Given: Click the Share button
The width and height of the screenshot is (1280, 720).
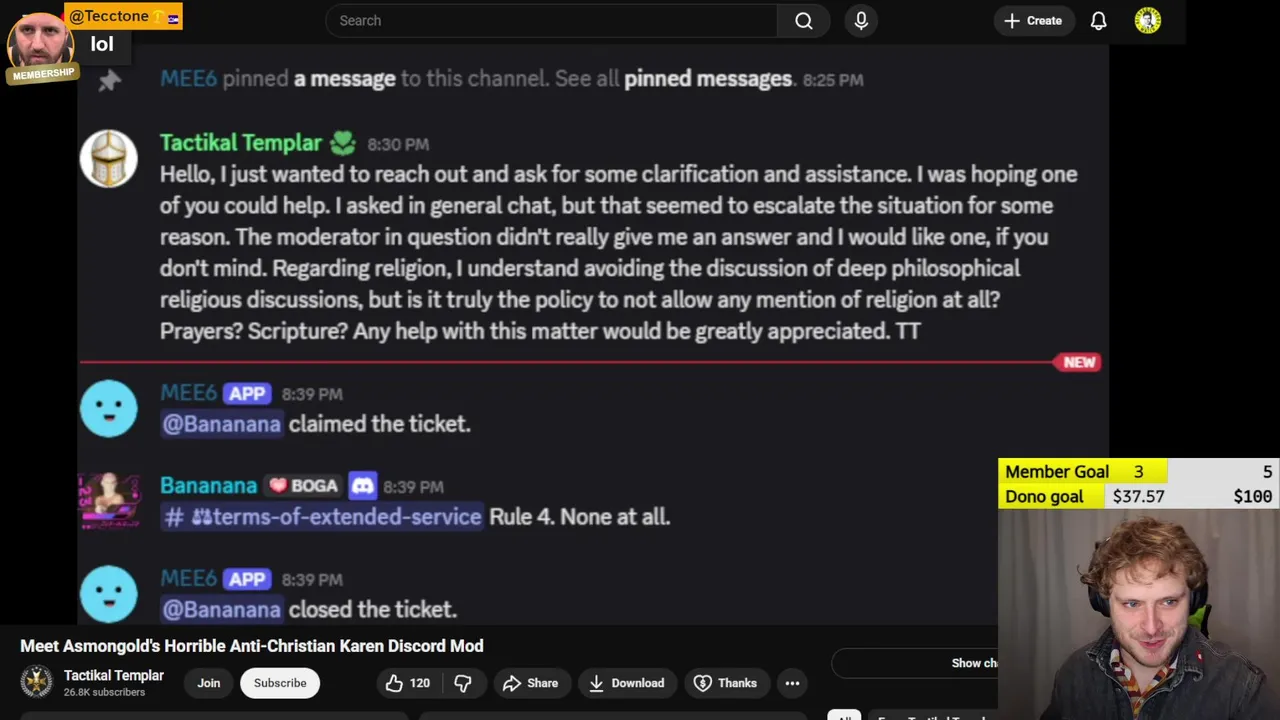Looking at the screenshot, I should pos(530,683).
